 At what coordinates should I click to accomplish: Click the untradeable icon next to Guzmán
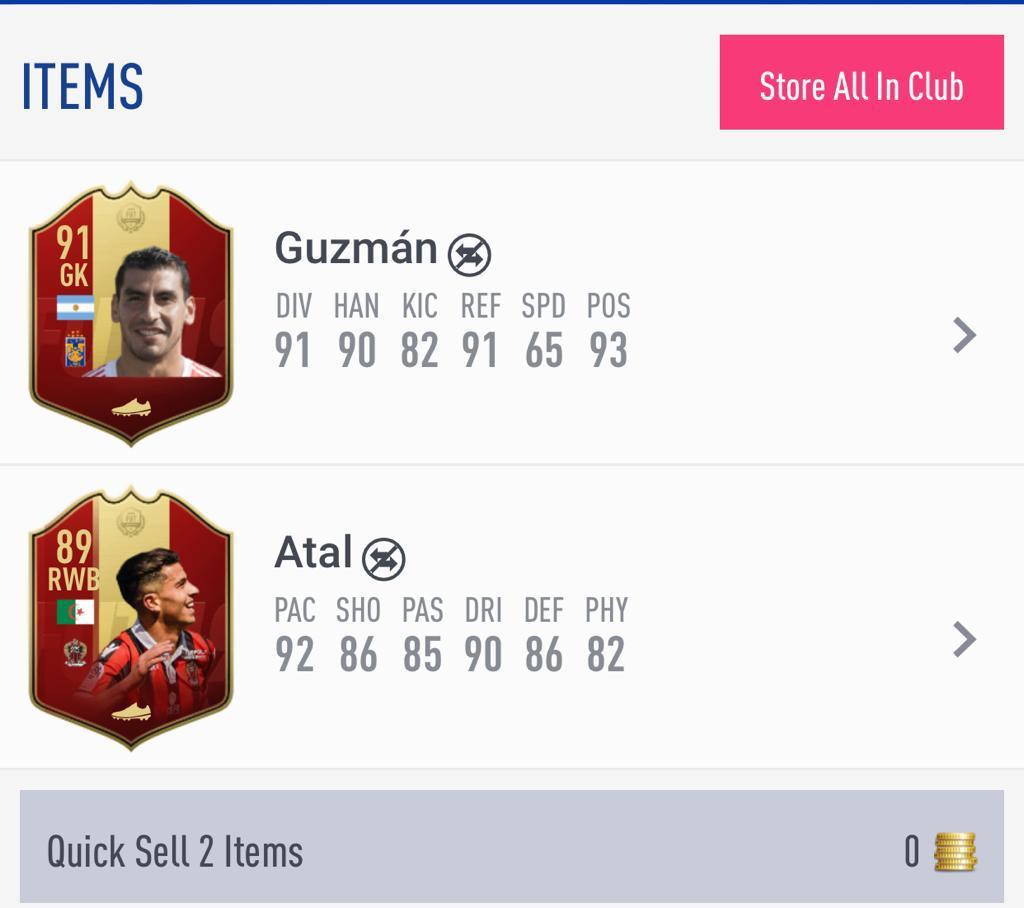pos(469,255)
